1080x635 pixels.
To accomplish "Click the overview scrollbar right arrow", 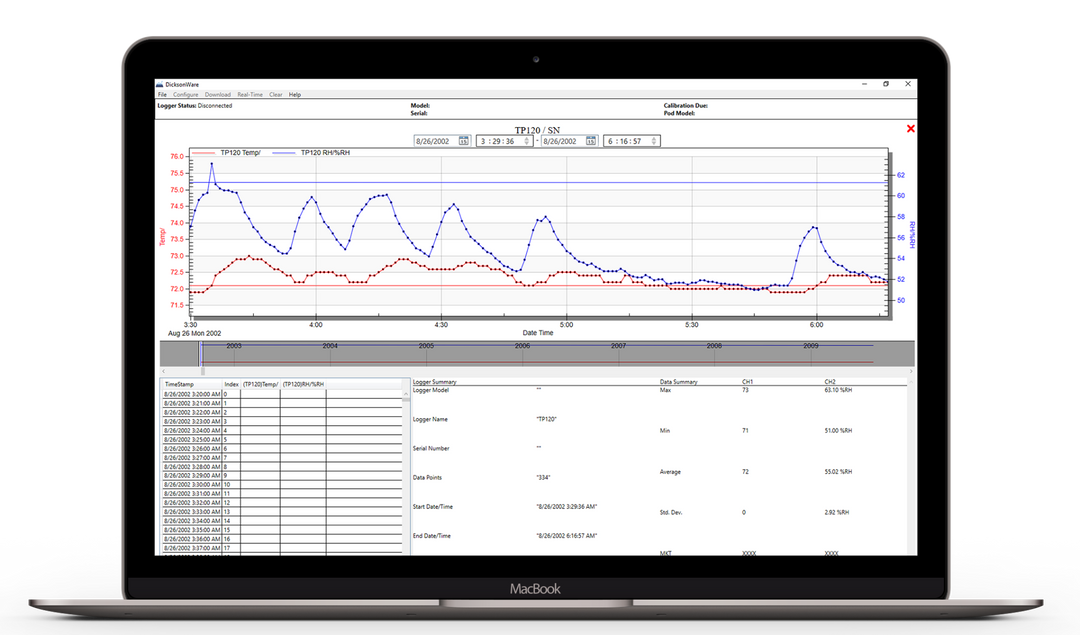I will [911, 371].
